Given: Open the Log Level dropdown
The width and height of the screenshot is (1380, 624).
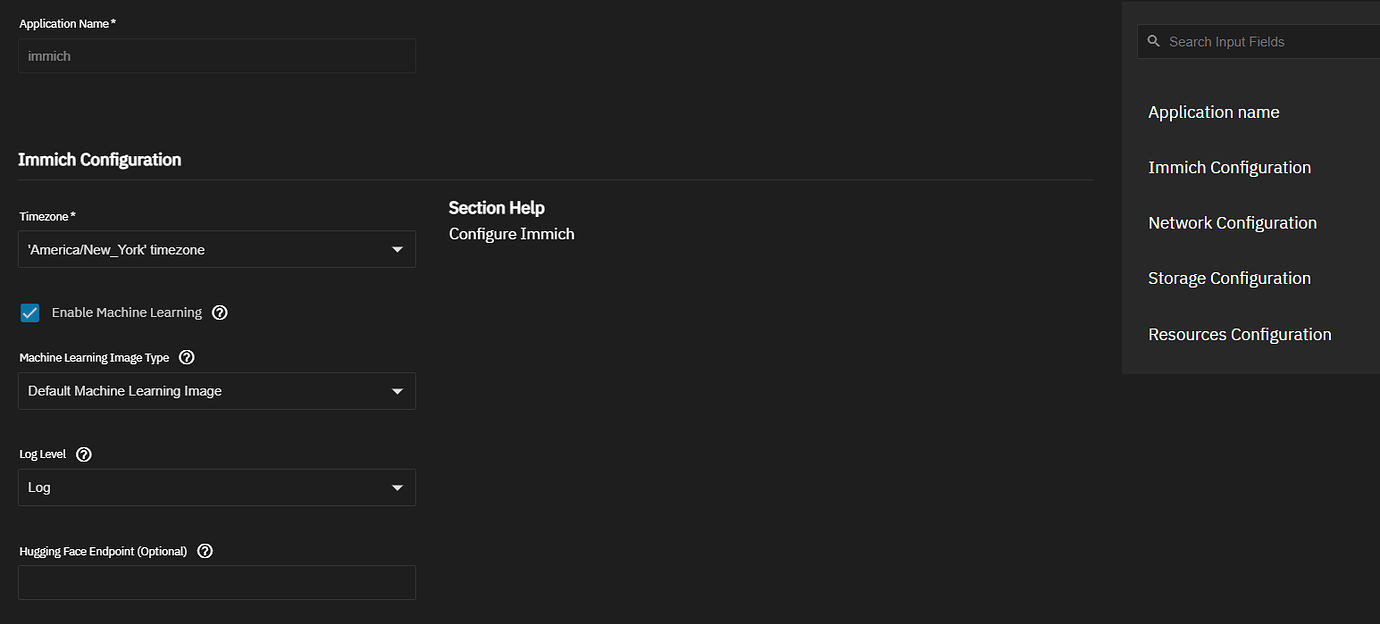Looking at the screenshot, I should click(x=216, y=488).
